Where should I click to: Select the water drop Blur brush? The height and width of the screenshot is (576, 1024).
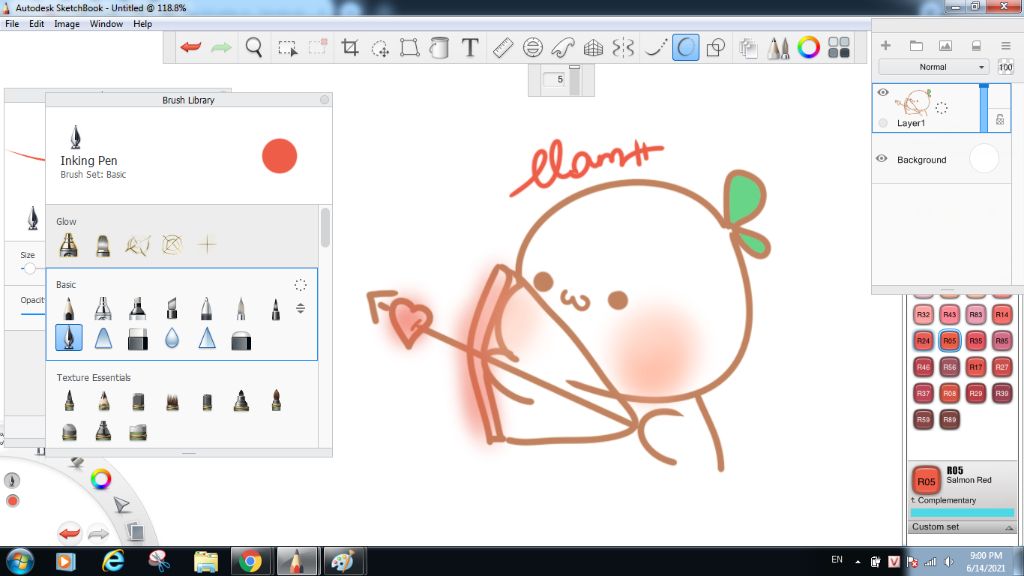coord(172,338)
